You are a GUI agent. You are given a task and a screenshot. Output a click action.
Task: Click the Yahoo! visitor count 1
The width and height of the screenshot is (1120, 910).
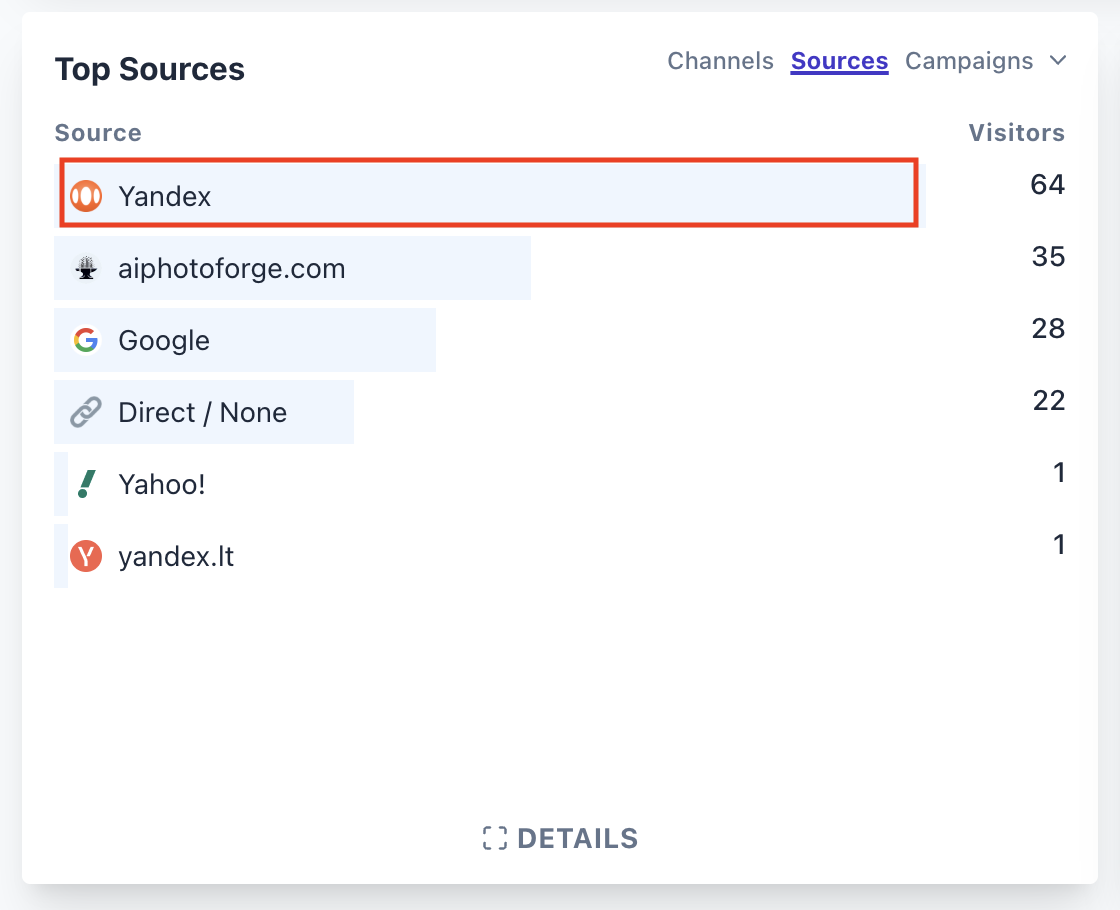tap(1059, 473)
